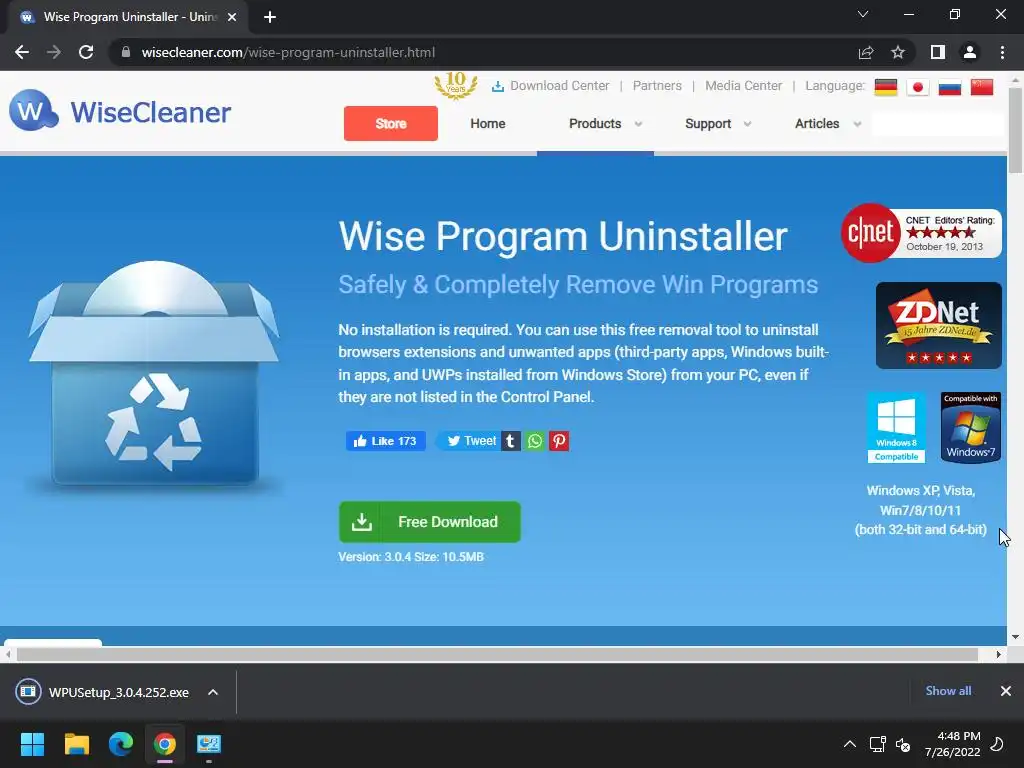Open network status tray icon
This screenshot has height=768, width=1024.
pos(877,744)
